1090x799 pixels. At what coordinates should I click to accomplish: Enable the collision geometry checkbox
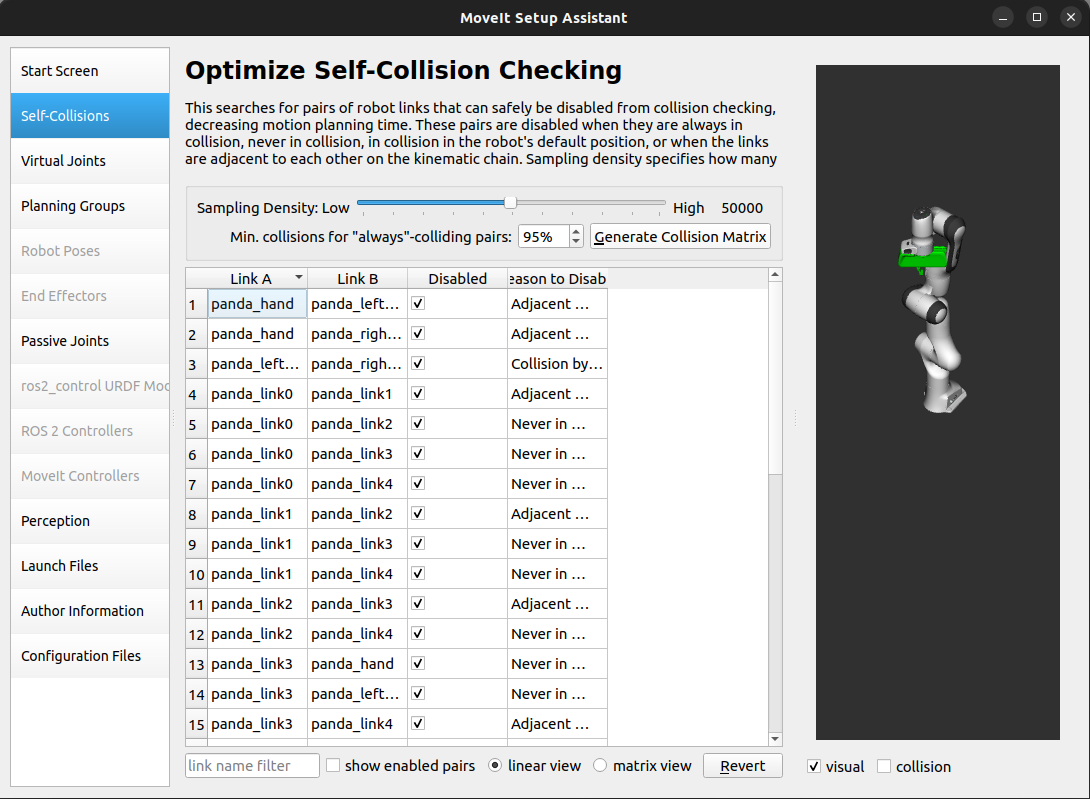(883, 766)
